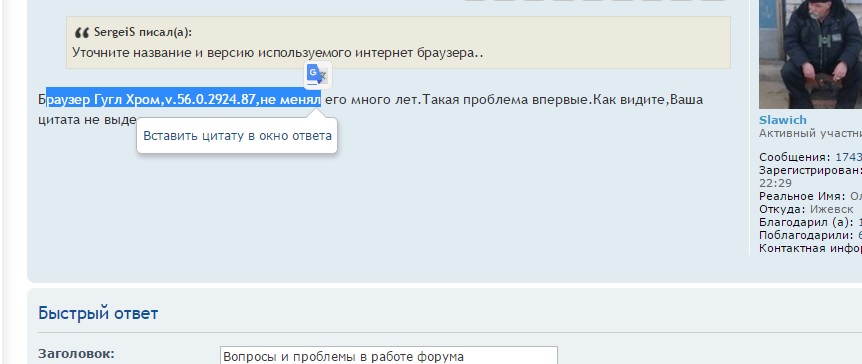Open the Slawich profile link
Viewport: 862px width, 364px height.
782,120
